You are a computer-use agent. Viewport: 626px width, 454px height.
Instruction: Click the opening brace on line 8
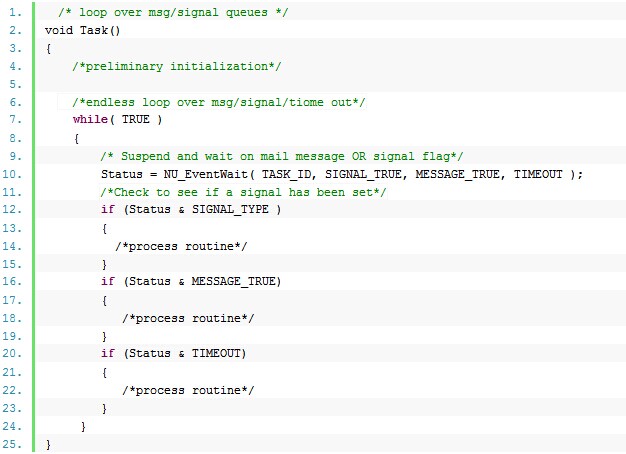[76, 138]
